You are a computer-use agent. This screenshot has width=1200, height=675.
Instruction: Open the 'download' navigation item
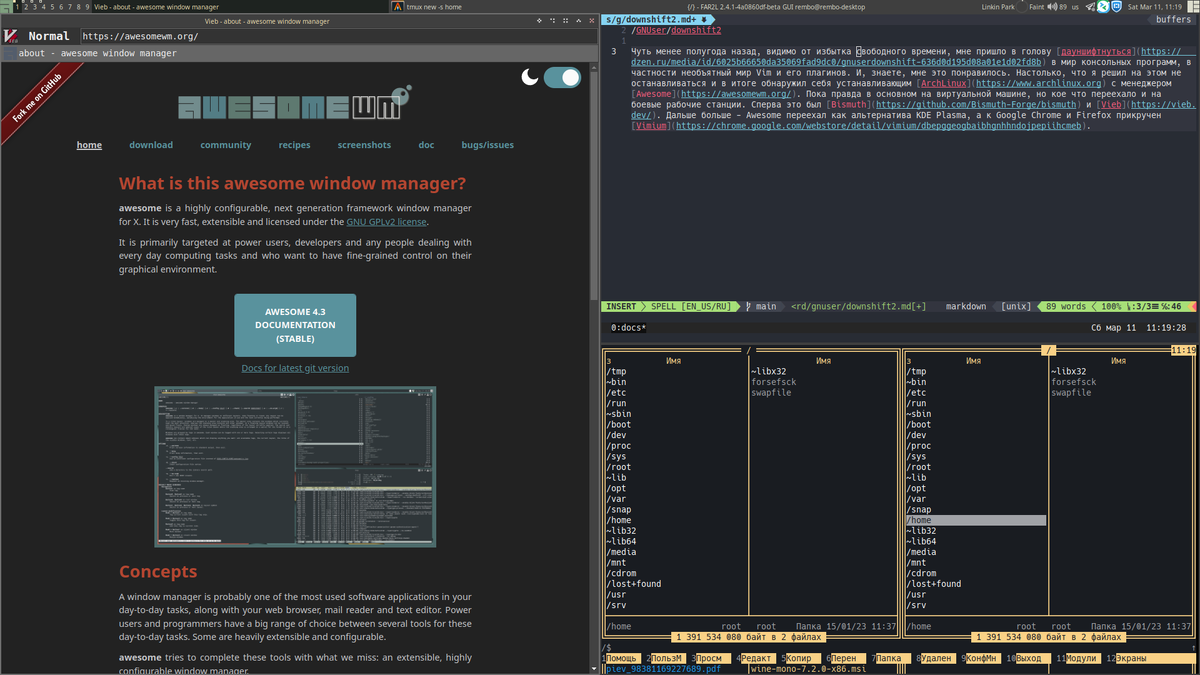coord(151,145)
